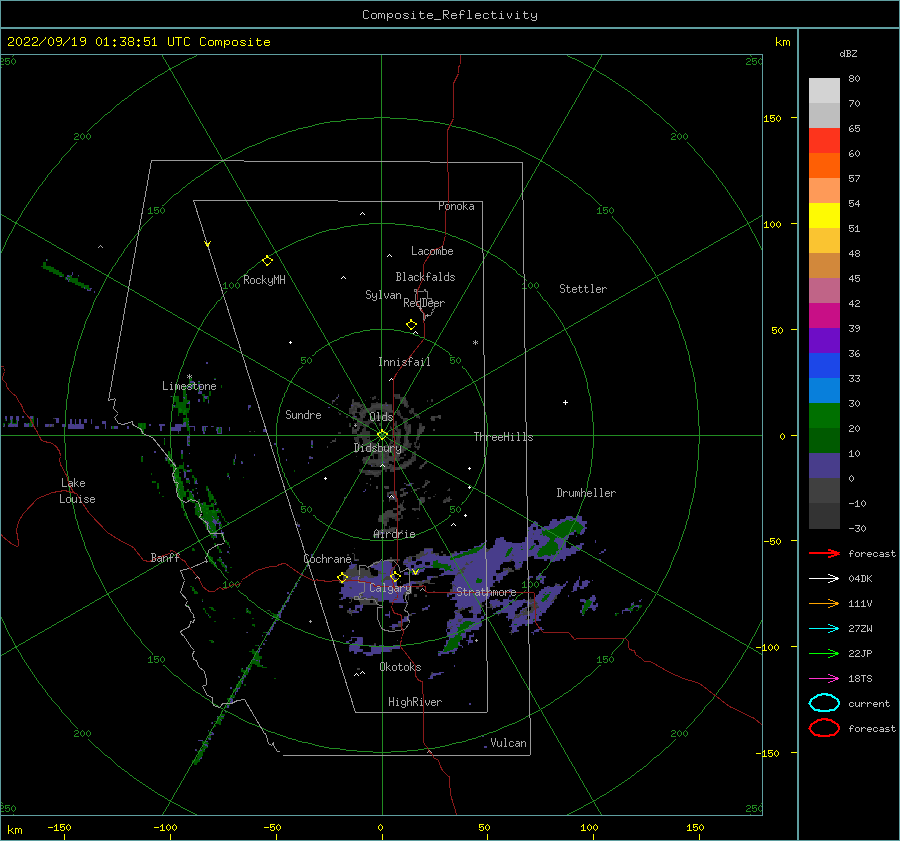
Task: Click the light gray 80 dBZ swatch
Action: (824, 91)
